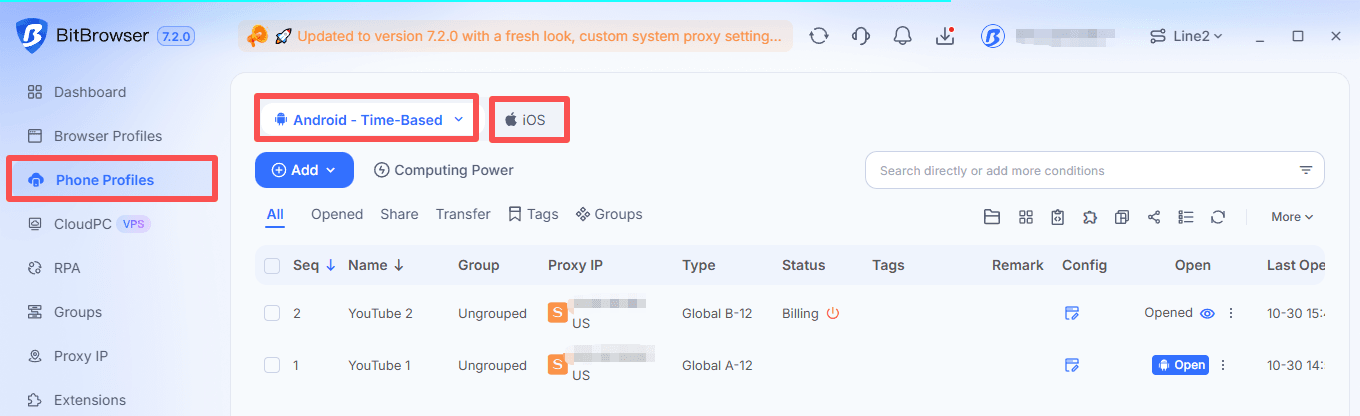Click the sync refresh icon in header

coord(818,36)
